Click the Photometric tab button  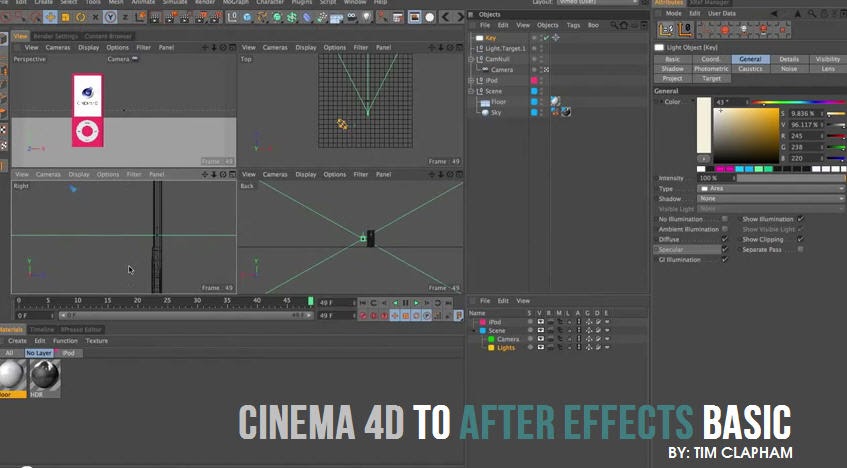pos(711,69)
